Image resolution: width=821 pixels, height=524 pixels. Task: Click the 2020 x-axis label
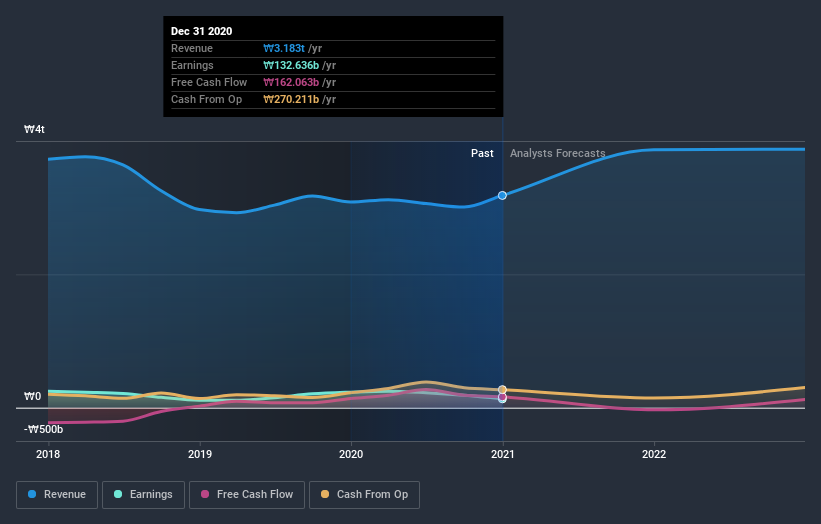coord(351,454)
